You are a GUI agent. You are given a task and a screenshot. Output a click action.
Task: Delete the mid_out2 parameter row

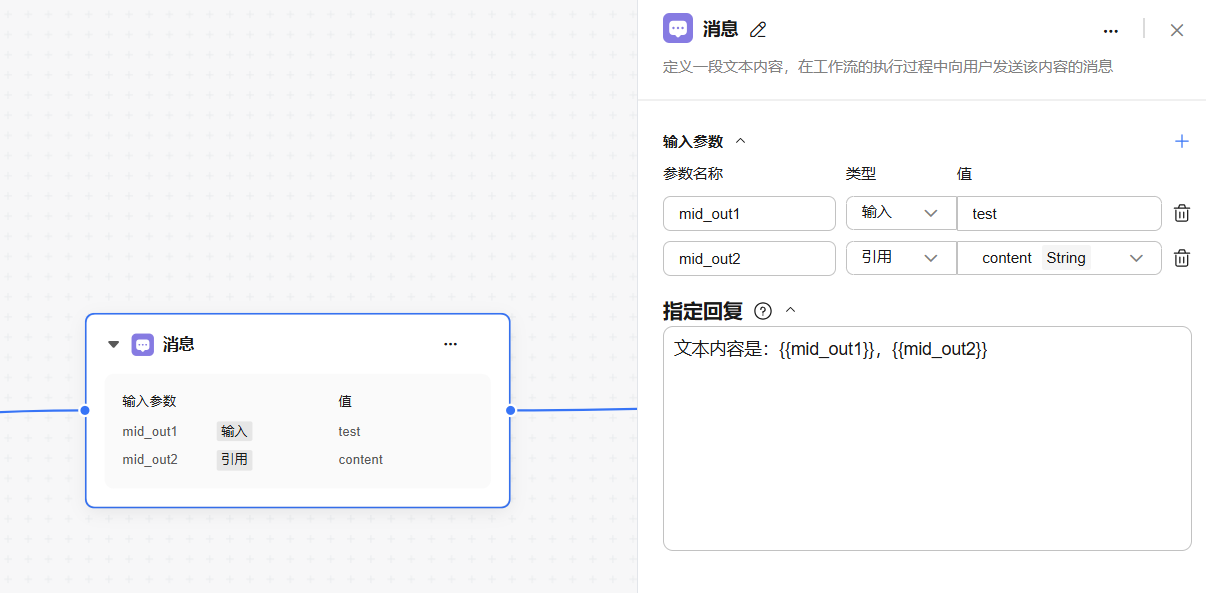(1181, 258)
